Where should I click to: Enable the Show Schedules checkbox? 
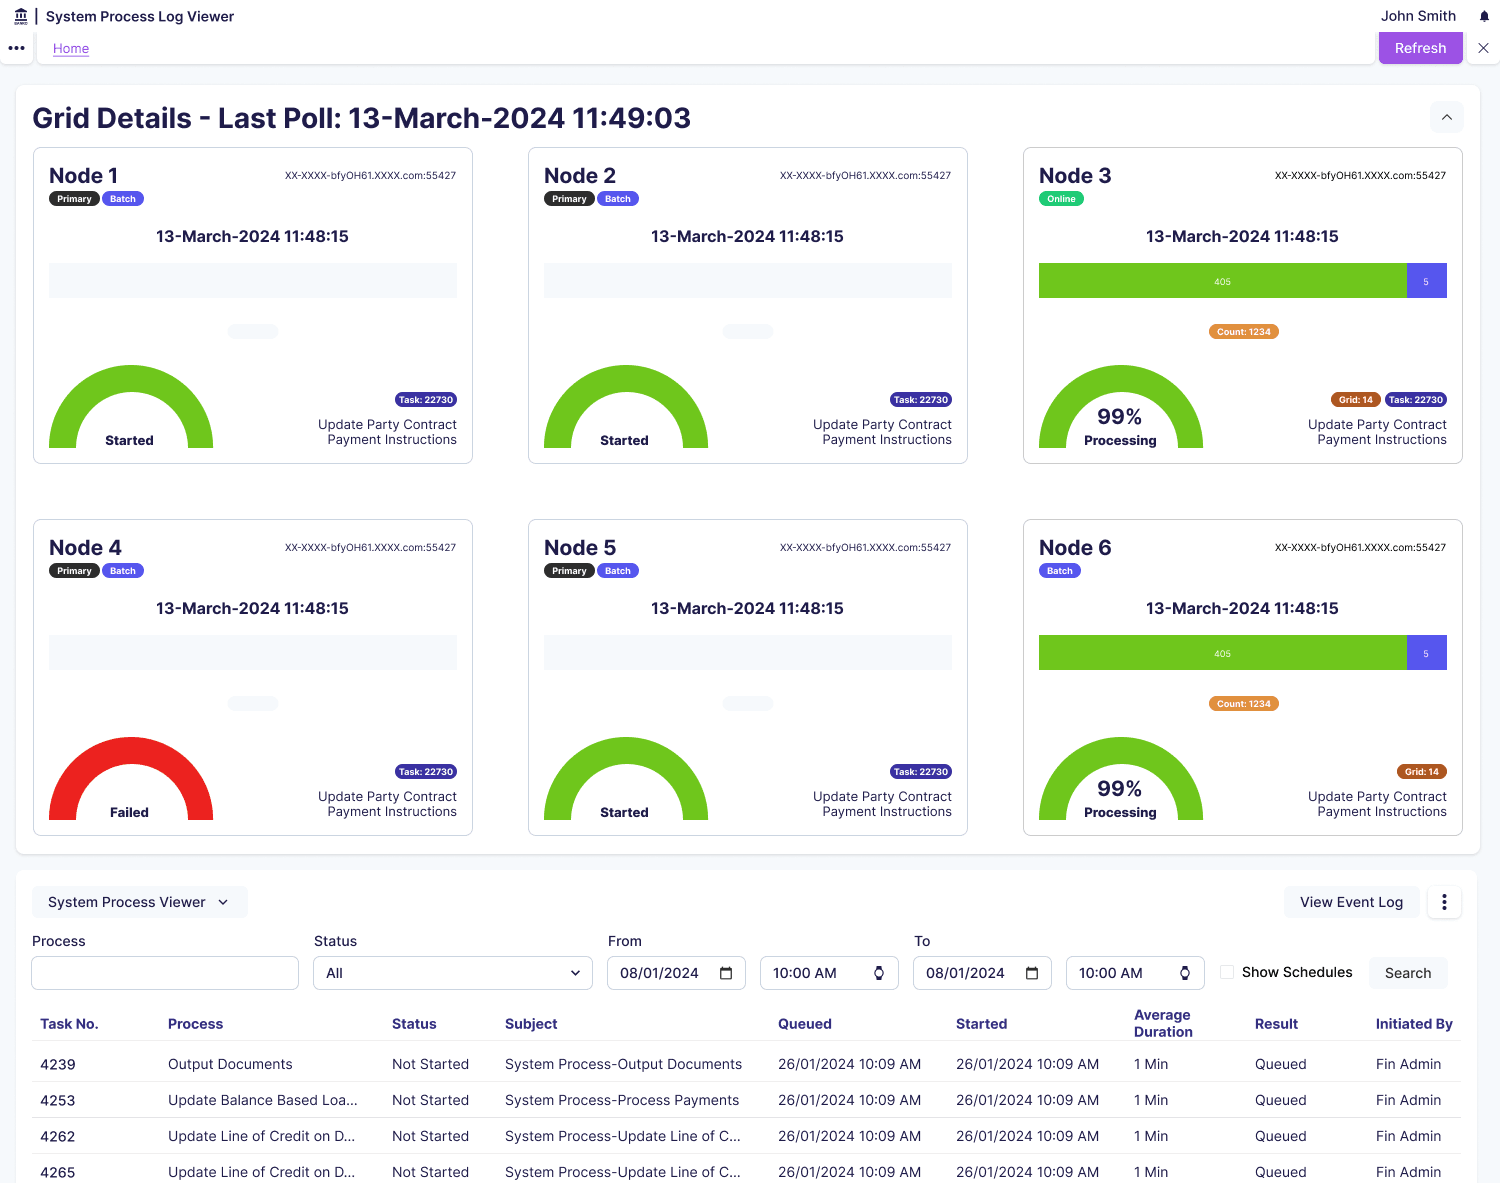(x=1227, y=972)
